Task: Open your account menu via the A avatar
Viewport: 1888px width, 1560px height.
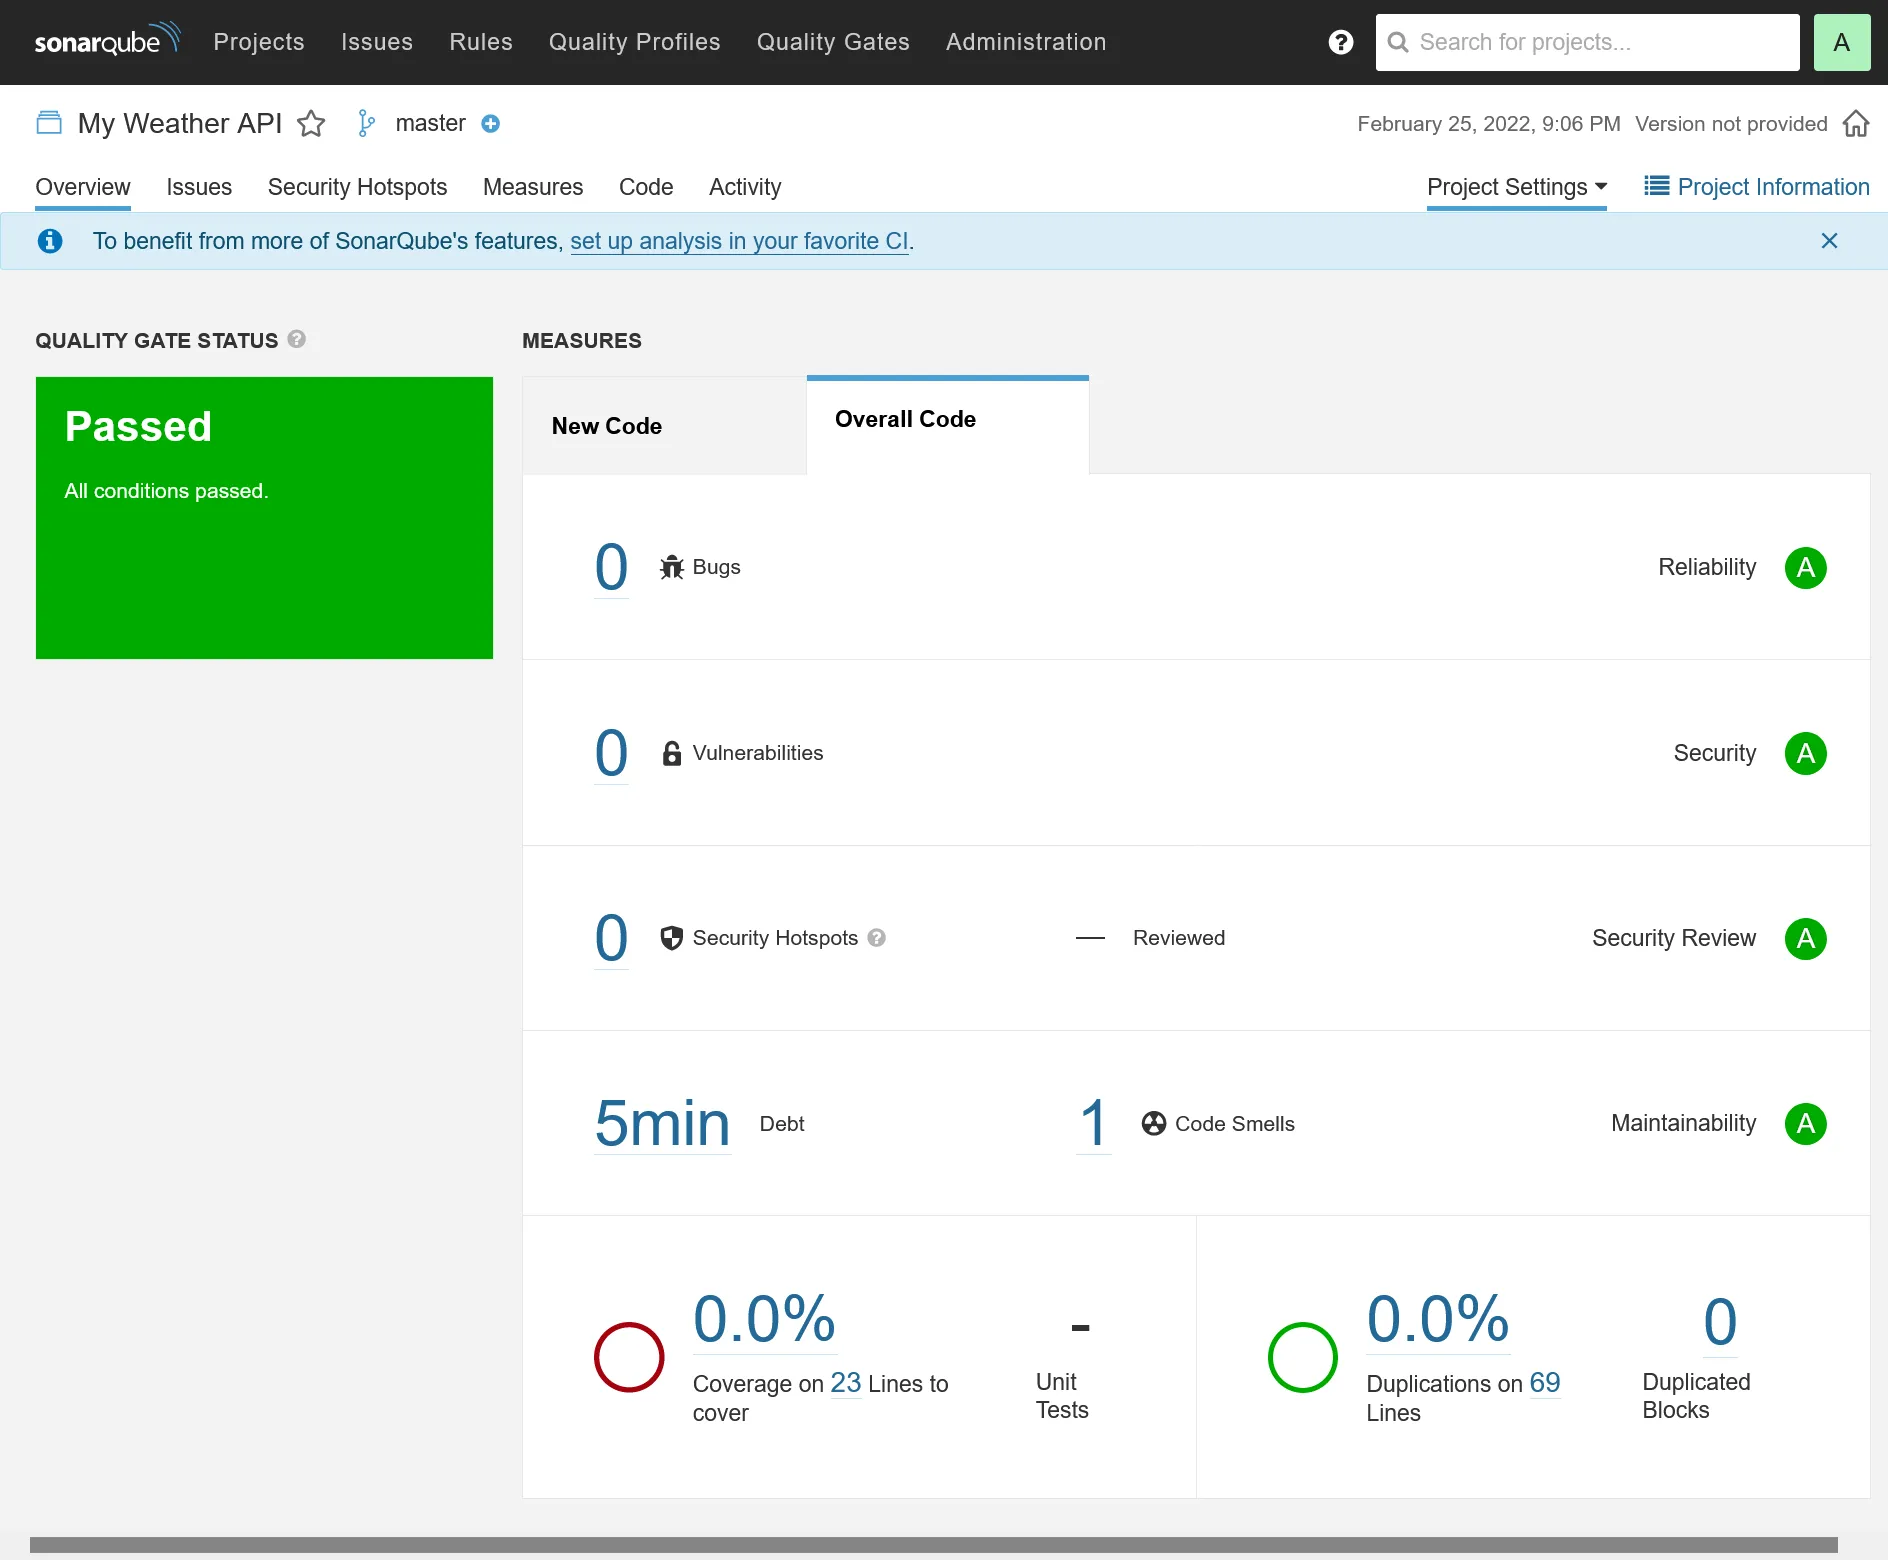Action: (x=1841, y=42)
